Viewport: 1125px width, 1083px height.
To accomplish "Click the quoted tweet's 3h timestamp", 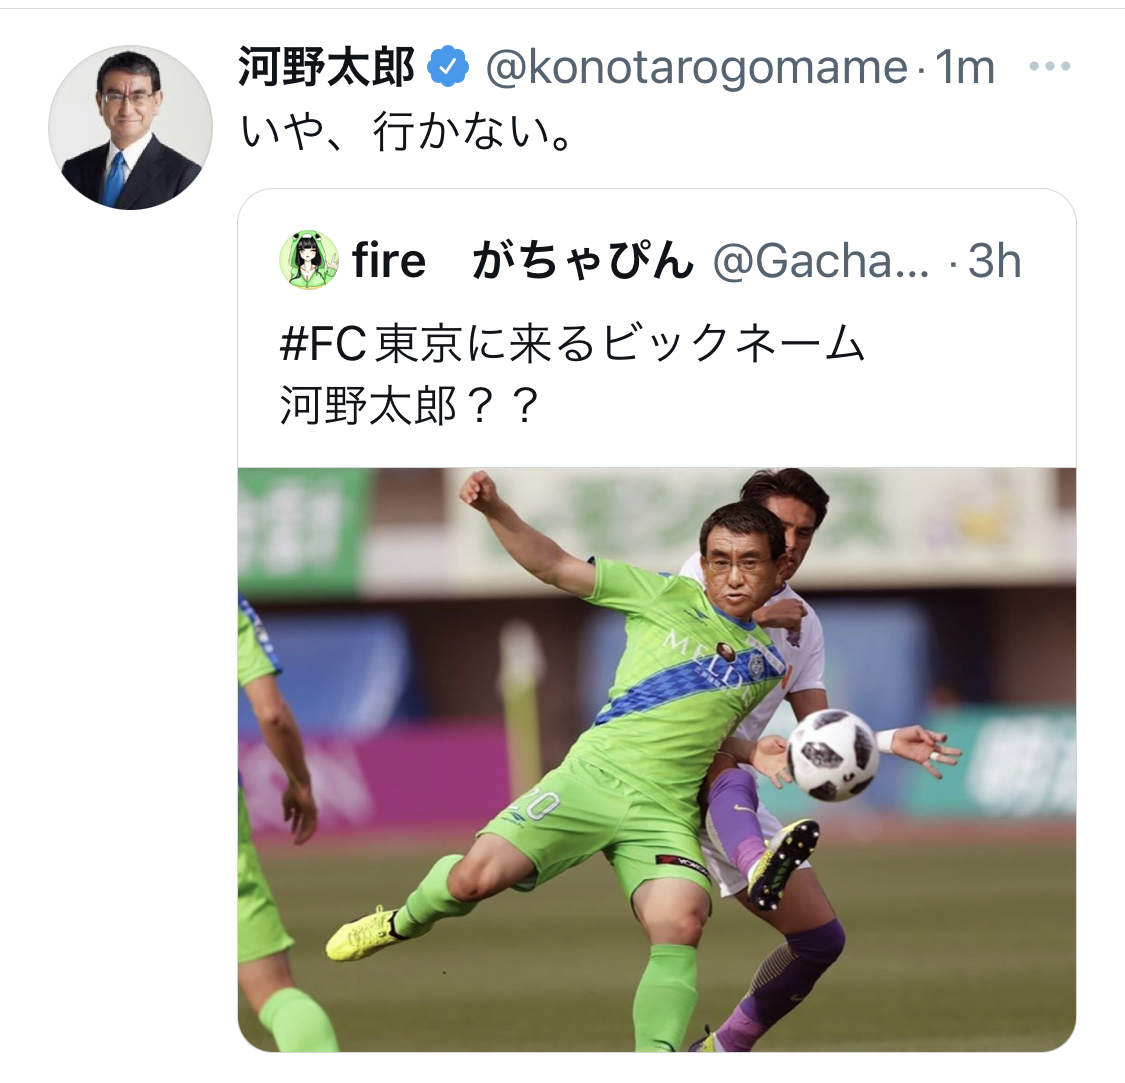I will [x=993, y=261].
